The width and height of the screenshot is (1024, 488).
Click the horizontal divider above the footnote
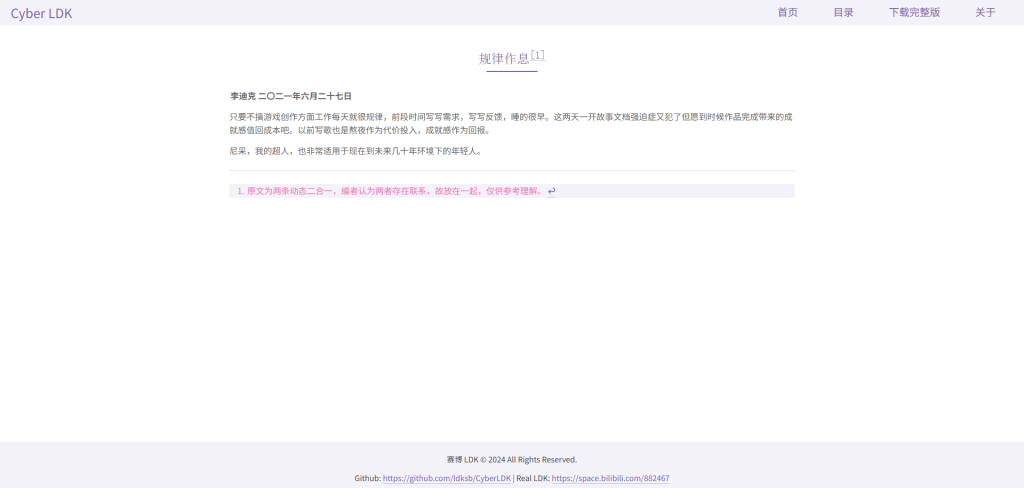click(511, 171)
